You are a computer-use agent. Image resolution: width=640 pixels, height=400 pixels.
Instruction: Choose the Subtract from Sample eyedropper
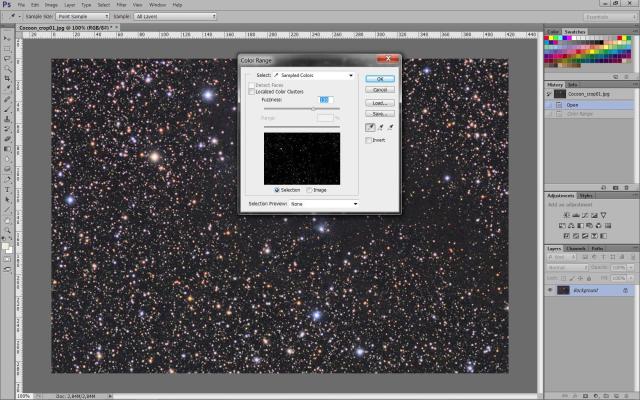click(x=392, y=128)
